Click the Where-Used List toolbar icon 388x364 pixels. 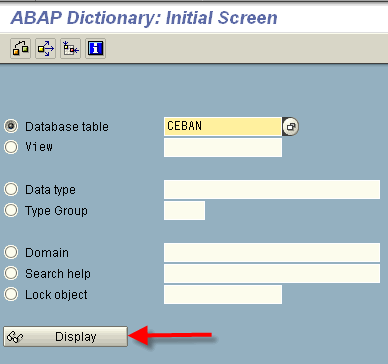tap(45, 49)
